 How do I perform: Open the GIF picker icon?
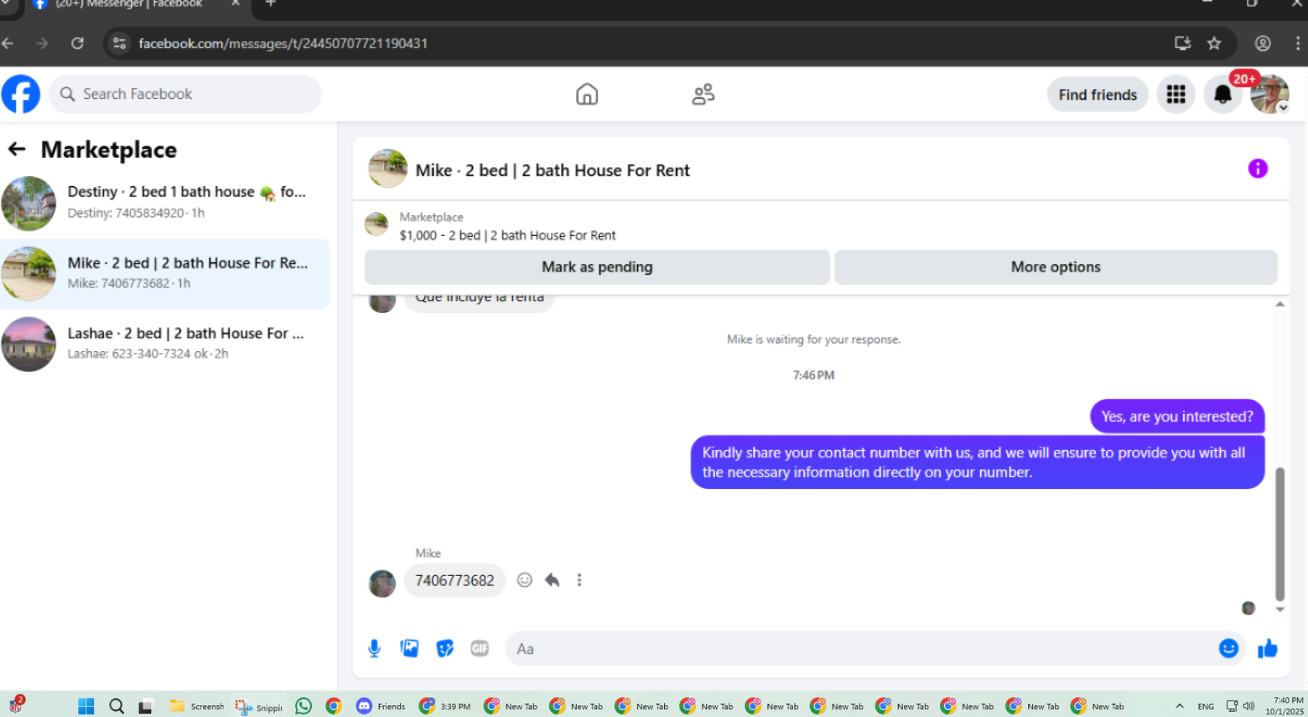pyautogui.click(x=480, y=649)
